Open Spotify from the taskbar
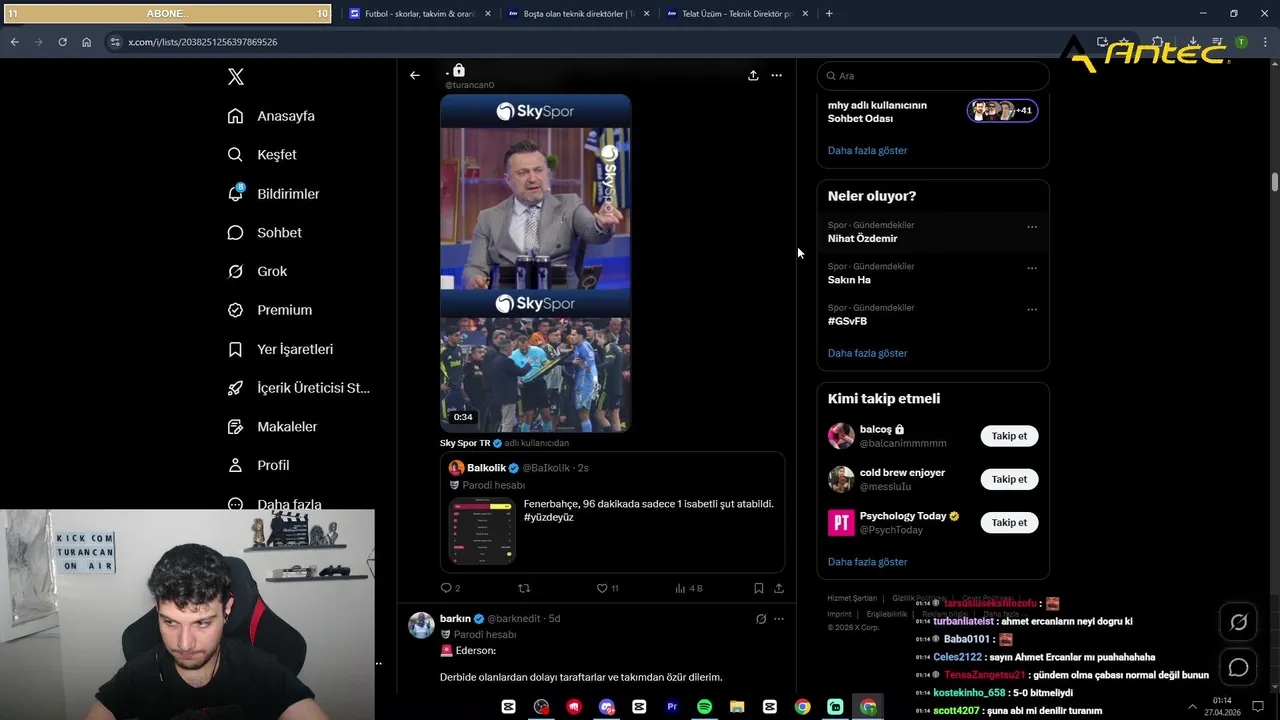This screenshot has height=720, width=1280. 704,707
